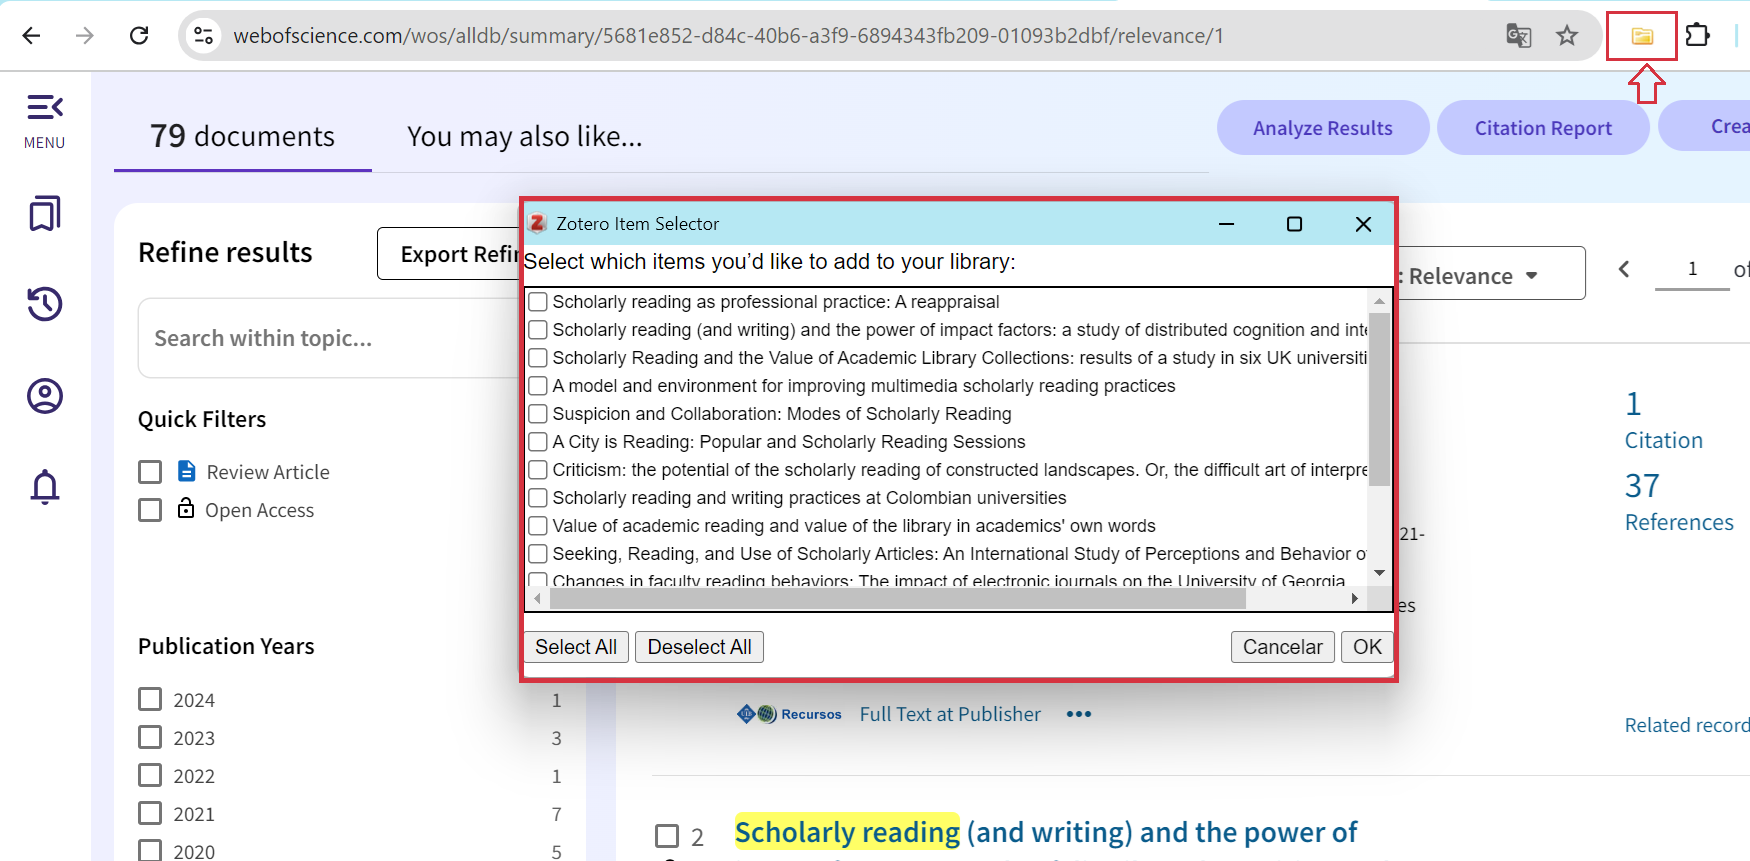Go to previous results page arrow
This screenshot has width=1750, height=861.
(x=1624, y=269)
